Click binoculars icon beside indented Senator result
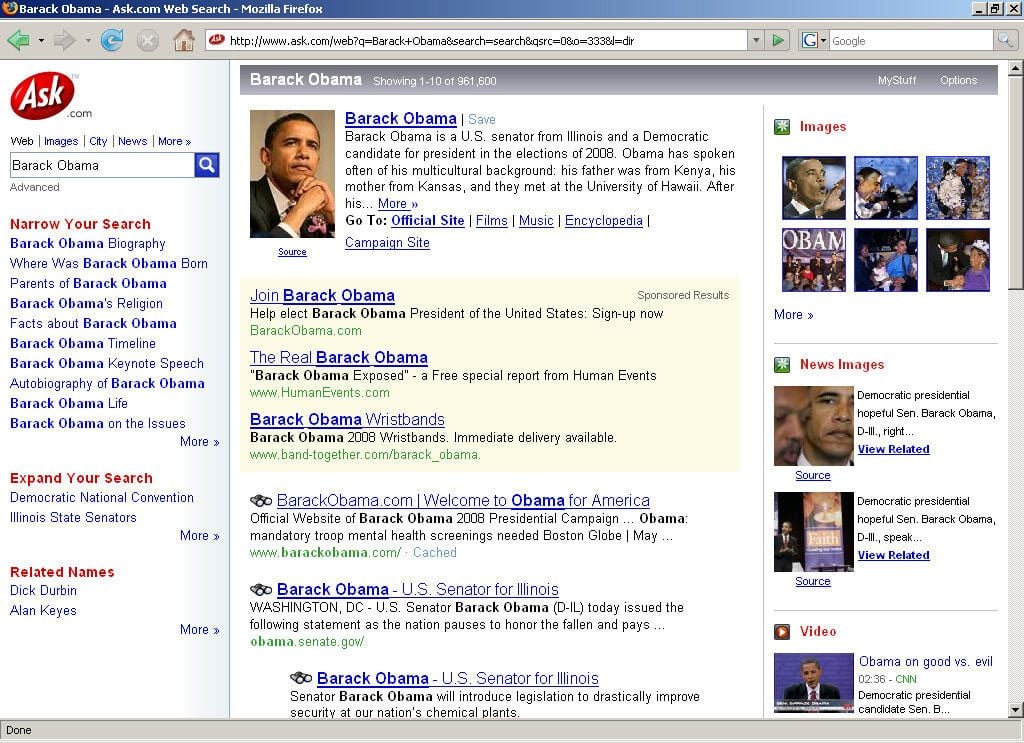The width and height of the screenshot is (1024, 743). coord(301,678)
